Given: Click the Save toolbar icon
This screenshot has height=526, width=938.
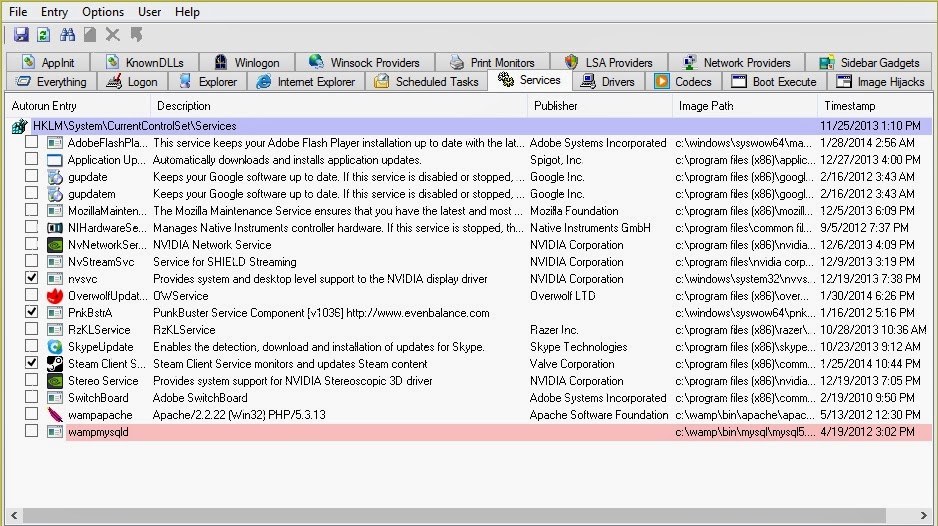Looking at the screenshot, I should (x=21, y=35).
